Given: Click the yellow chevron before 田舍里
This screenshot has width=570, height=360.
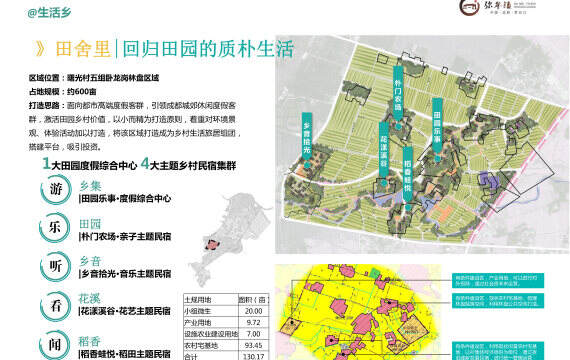Looking at the screenshot, I should tap(40, 48).
